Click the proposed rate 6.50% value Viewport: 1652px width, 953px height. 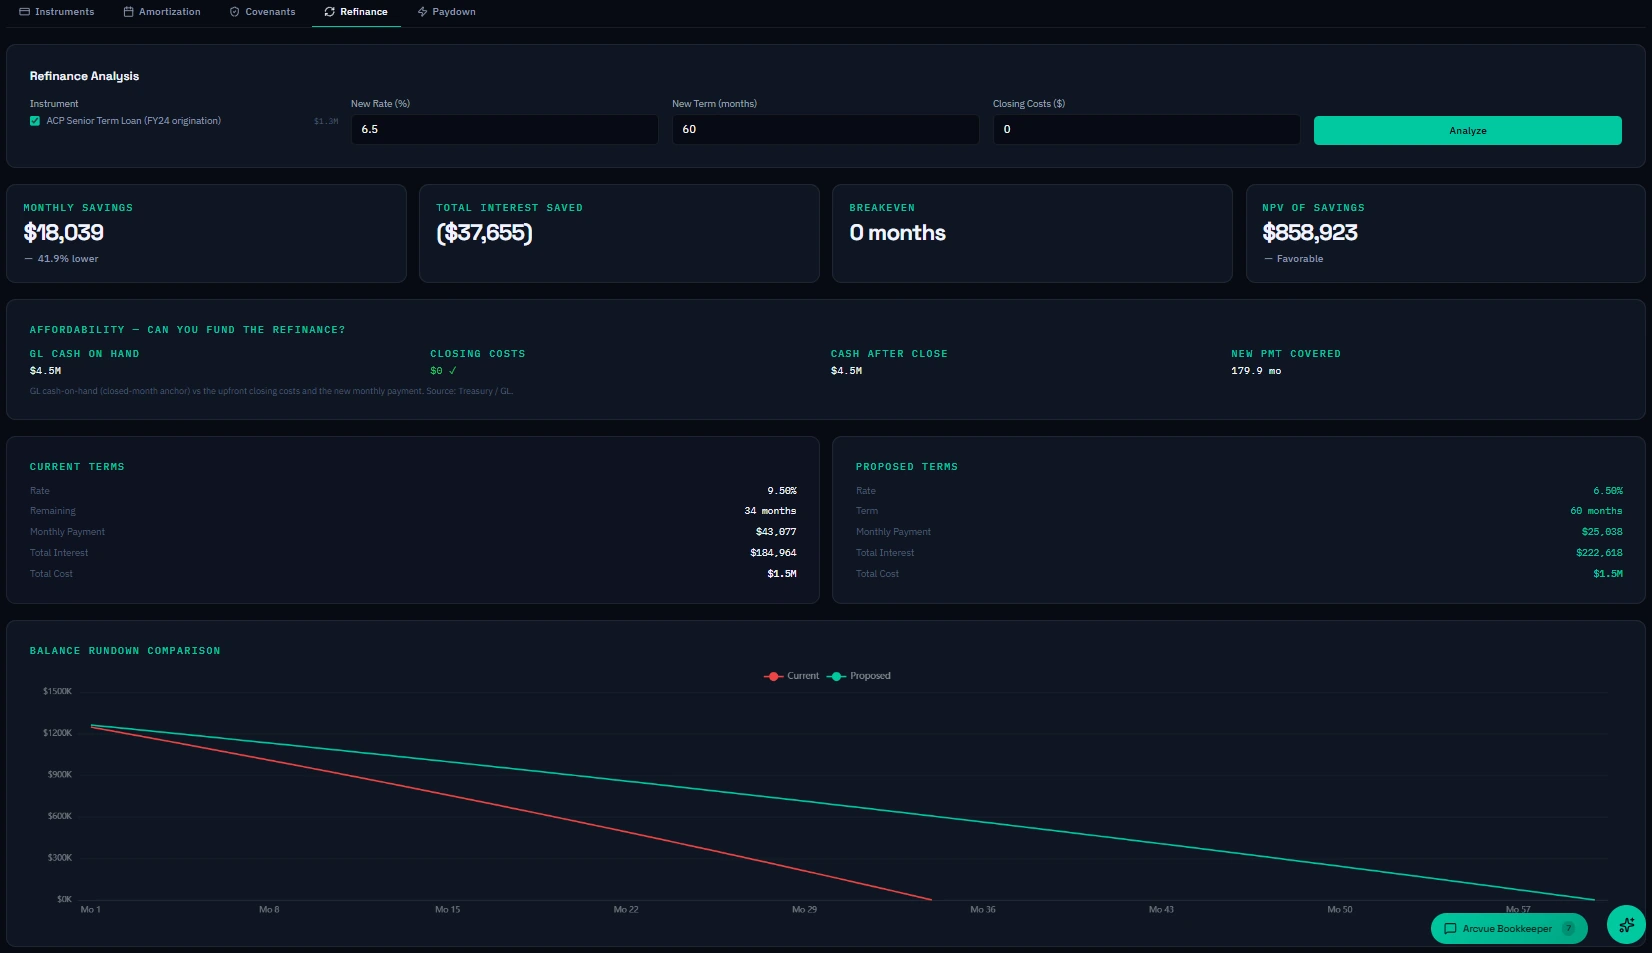click(x=1608, y=491)
